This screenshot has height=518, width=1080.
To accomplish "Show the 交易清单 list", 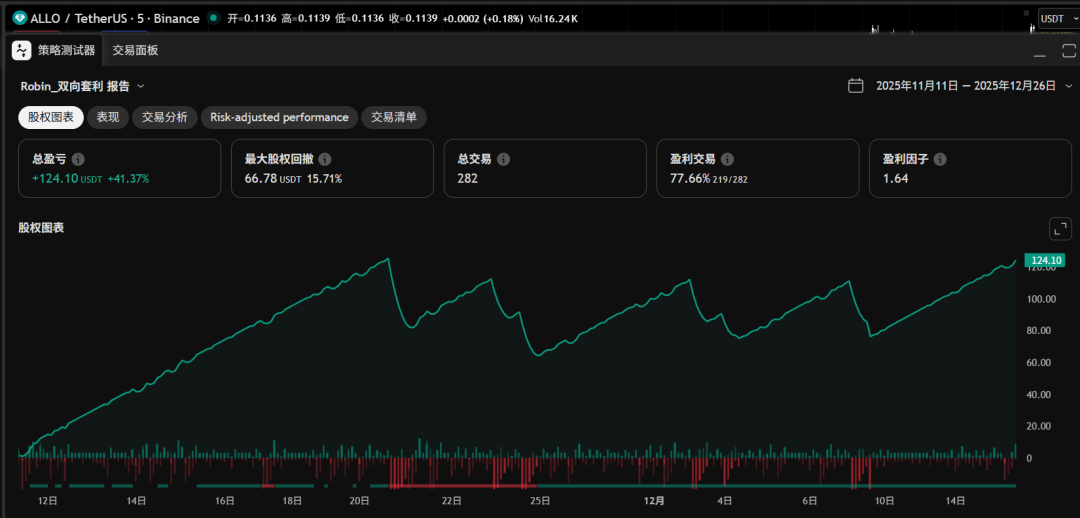I will (394, 117).
